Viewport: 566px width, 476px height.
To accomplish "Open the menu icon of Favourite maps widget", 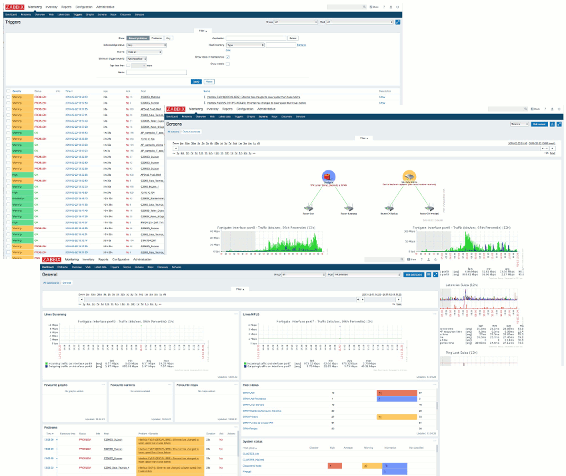I will coord(236,385).
